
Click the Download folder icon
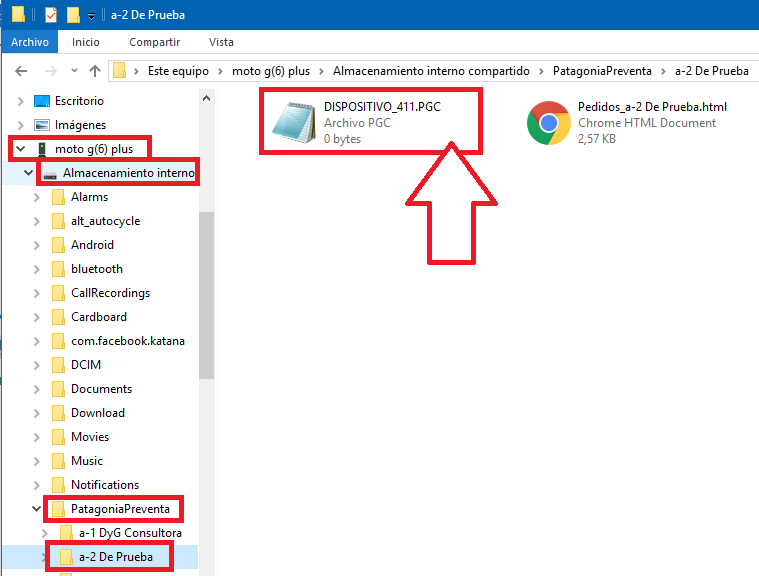[x=58, y=413]
